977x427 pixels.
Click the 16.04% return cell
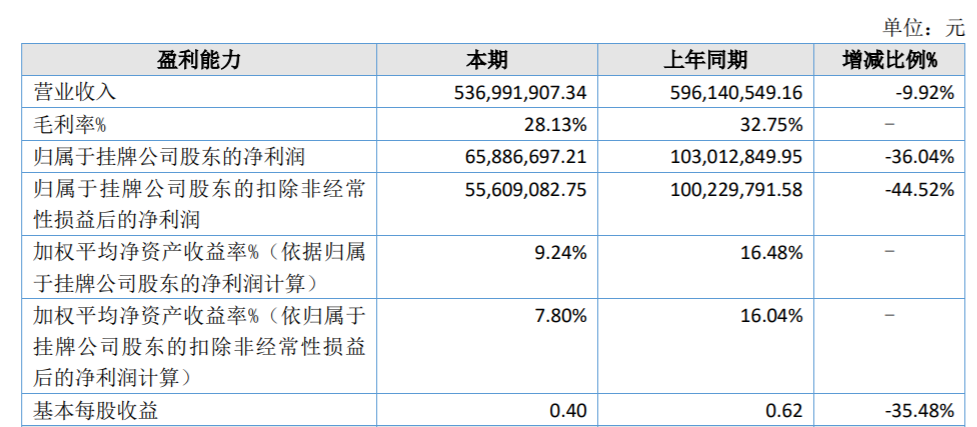coord(771,316)
